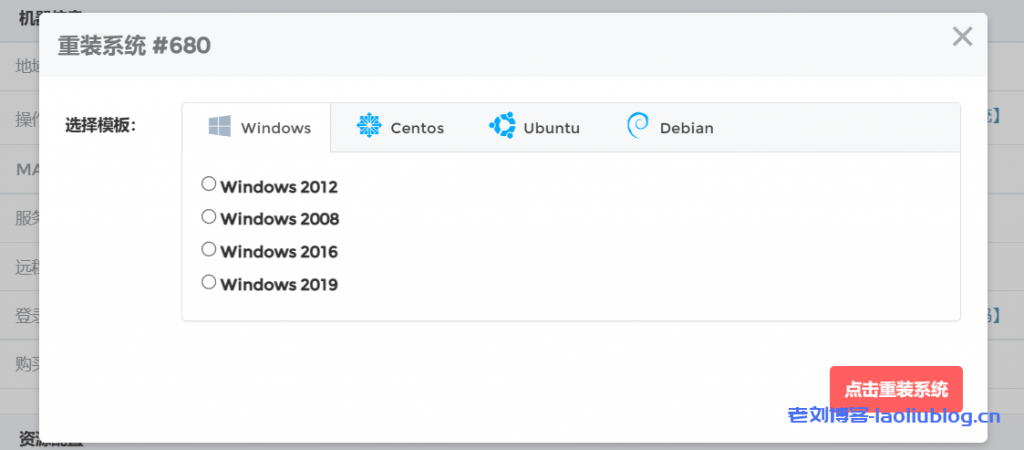Image resolution: width=1024 pixels, height=450 pixels.
Task: Click the Centos snowflake logo icon
Action: tap(369, 127)
